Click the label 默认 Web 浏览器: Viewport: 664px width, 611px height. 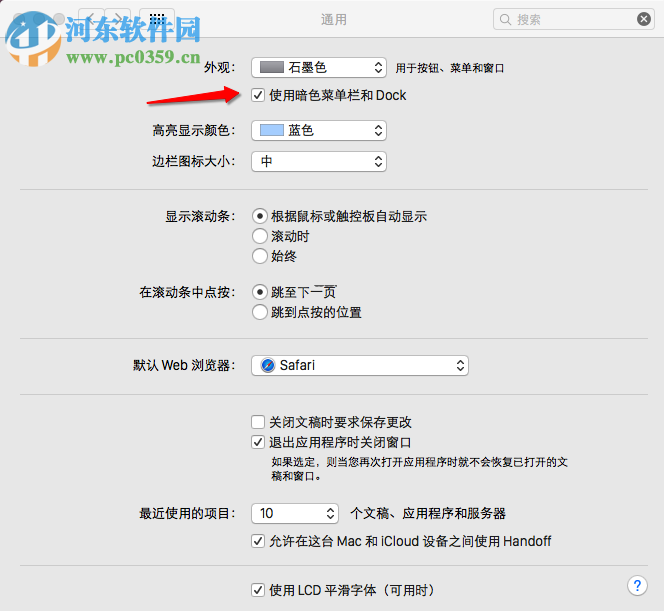click(184, 365)
